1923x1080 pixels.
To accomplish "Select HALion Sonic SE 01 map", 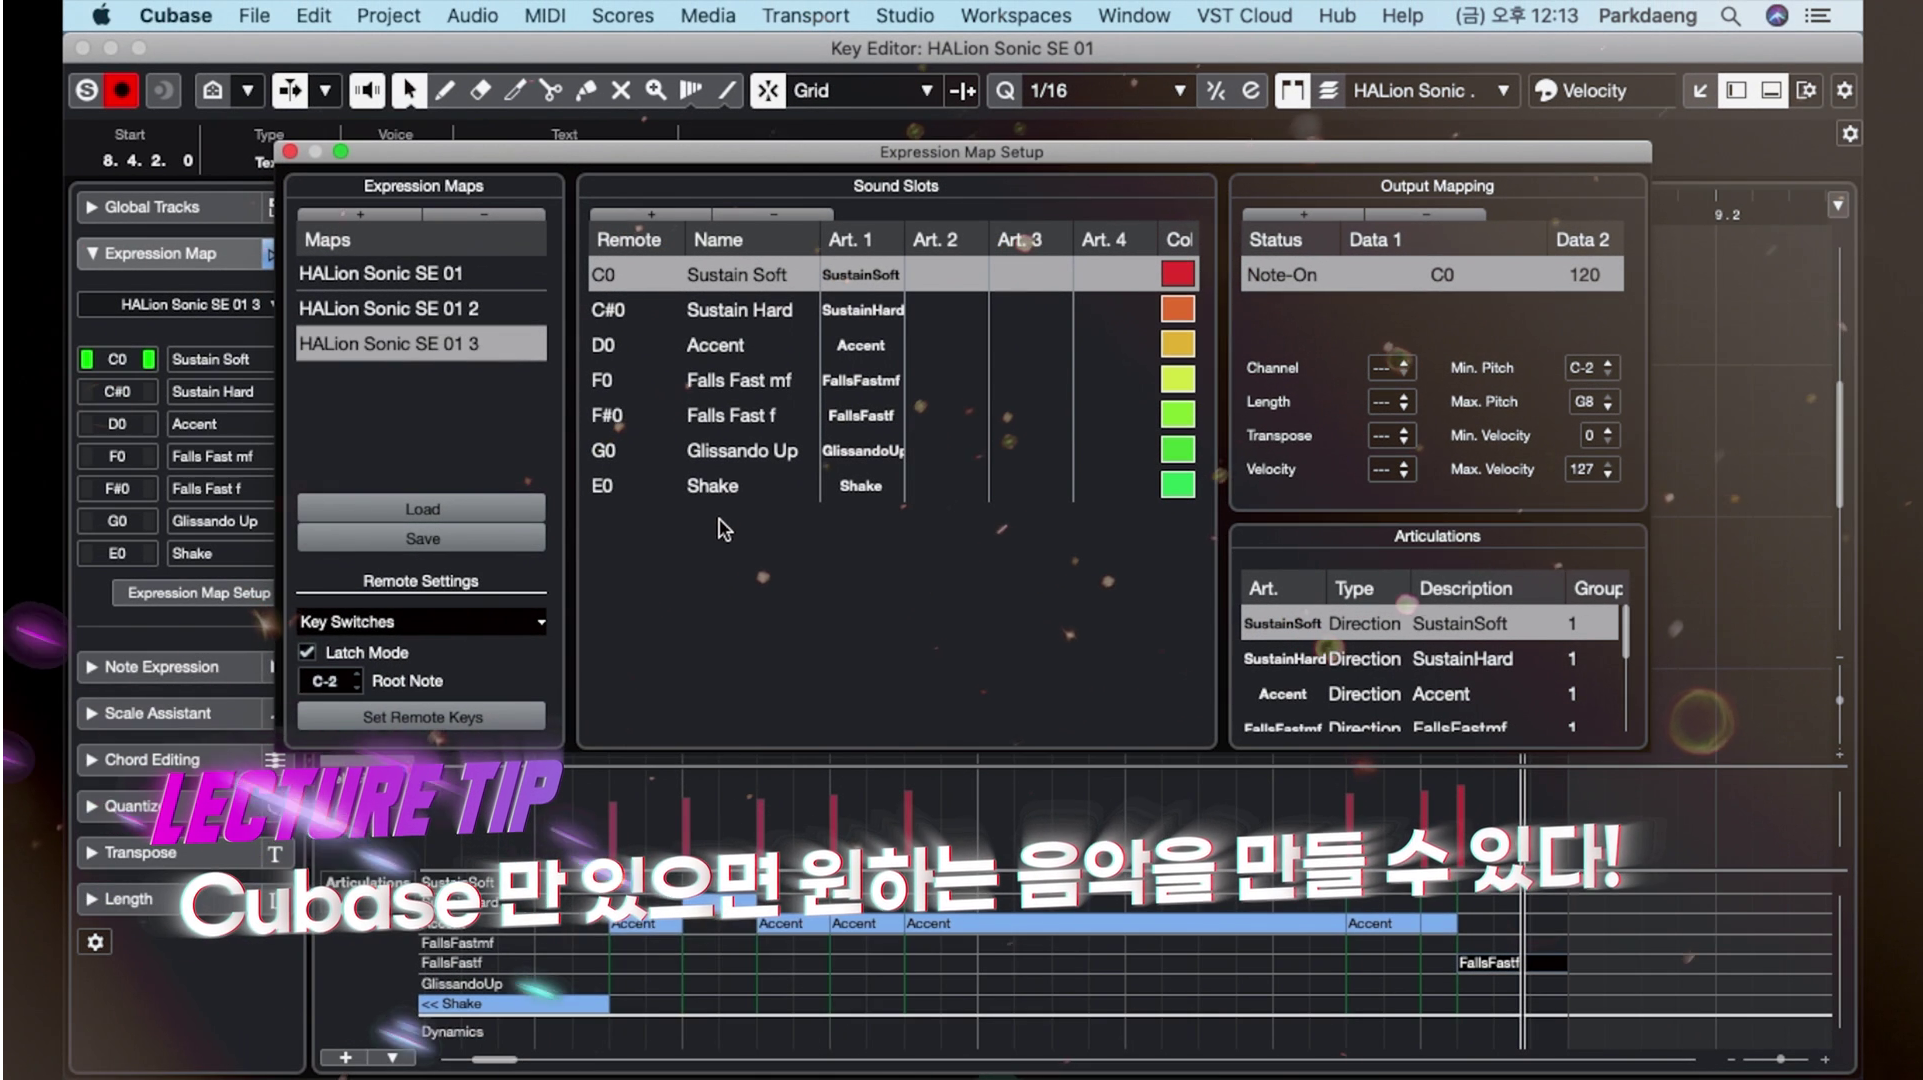I will (421, 273).
